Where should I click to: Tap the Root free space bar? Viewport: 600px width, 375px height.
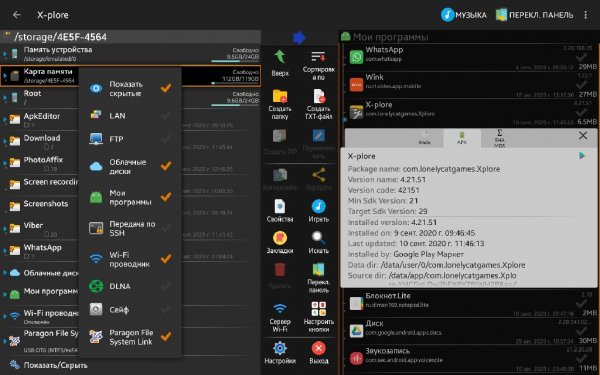click(235, 104)
